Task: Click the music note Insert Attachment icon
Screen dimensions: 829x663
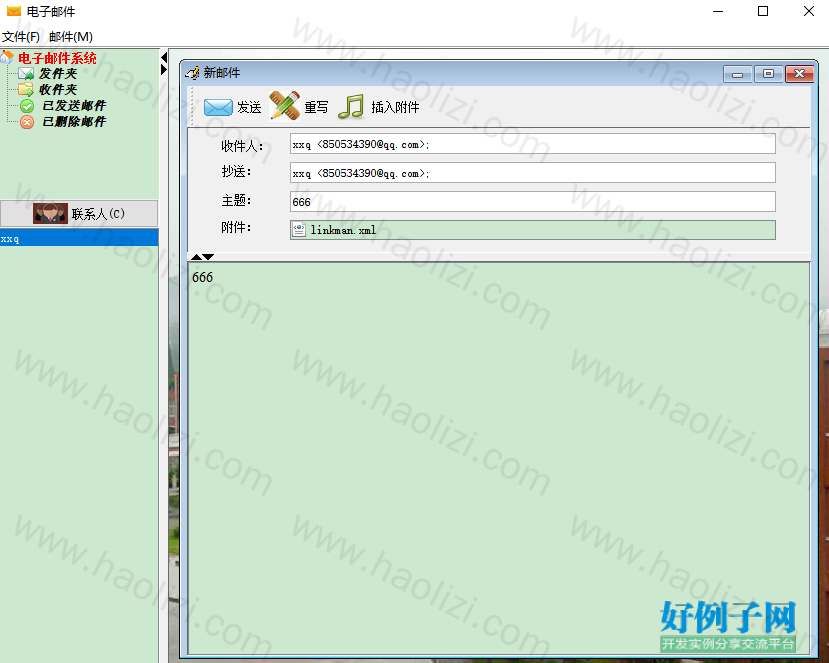Action: [351, 106]
